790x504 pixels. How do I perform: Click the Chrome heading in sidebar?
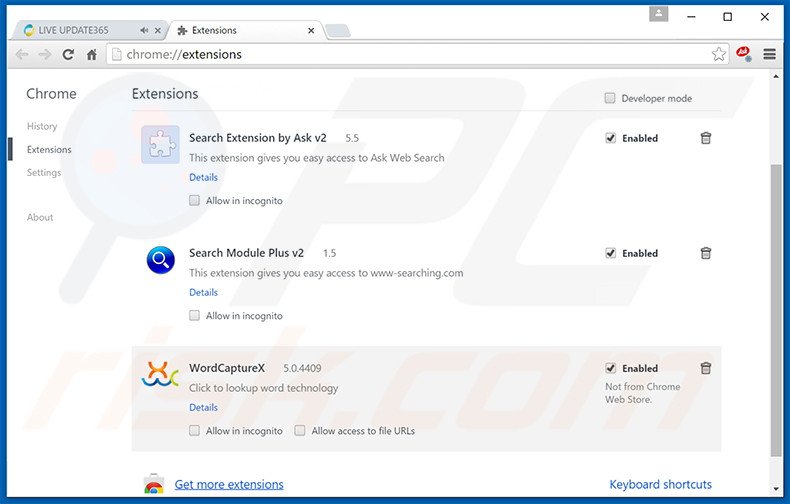click(51, 94)
